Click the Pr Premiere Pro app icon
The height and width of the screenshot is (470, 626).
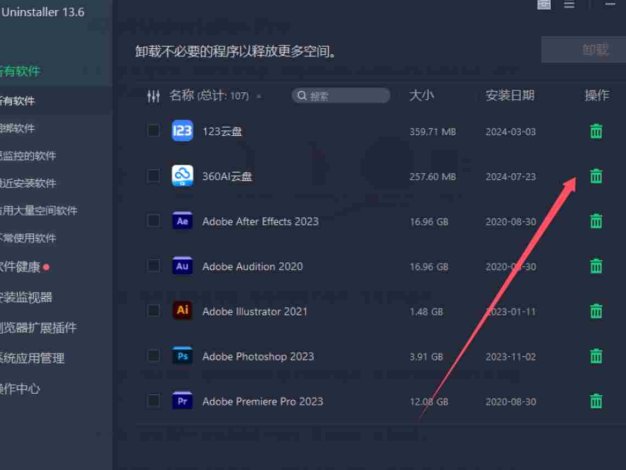coord(182,401)
